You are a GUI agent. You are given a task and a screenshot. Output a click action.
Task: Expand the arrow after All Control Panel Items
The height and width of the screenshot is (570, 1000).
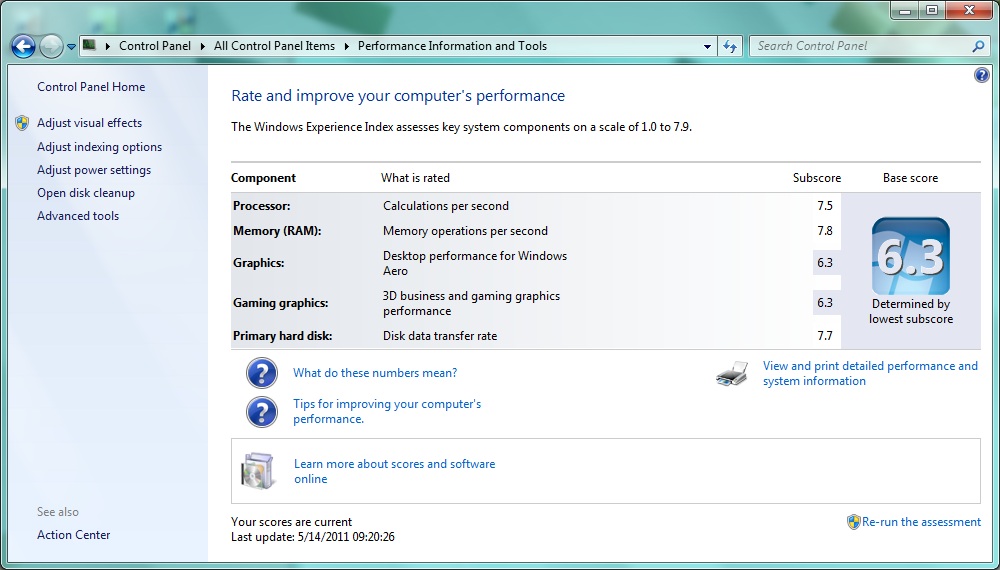tap(346, 46)
